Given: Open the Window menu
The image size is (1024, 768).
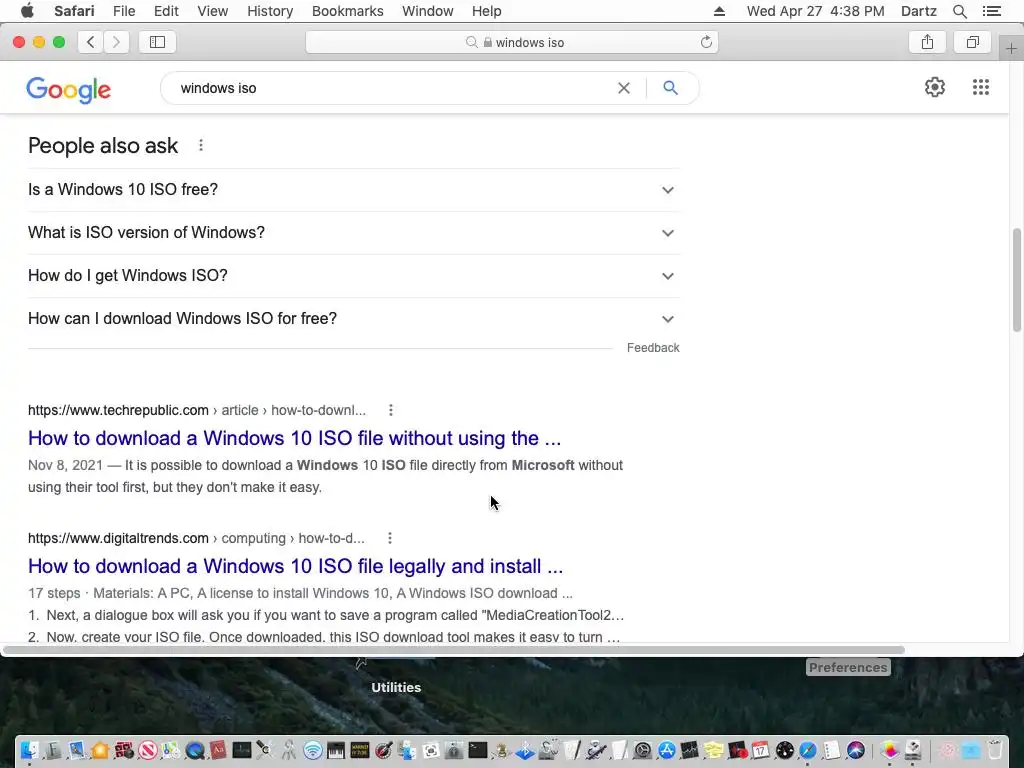Looking at the screenshot, I should [427, 11].
